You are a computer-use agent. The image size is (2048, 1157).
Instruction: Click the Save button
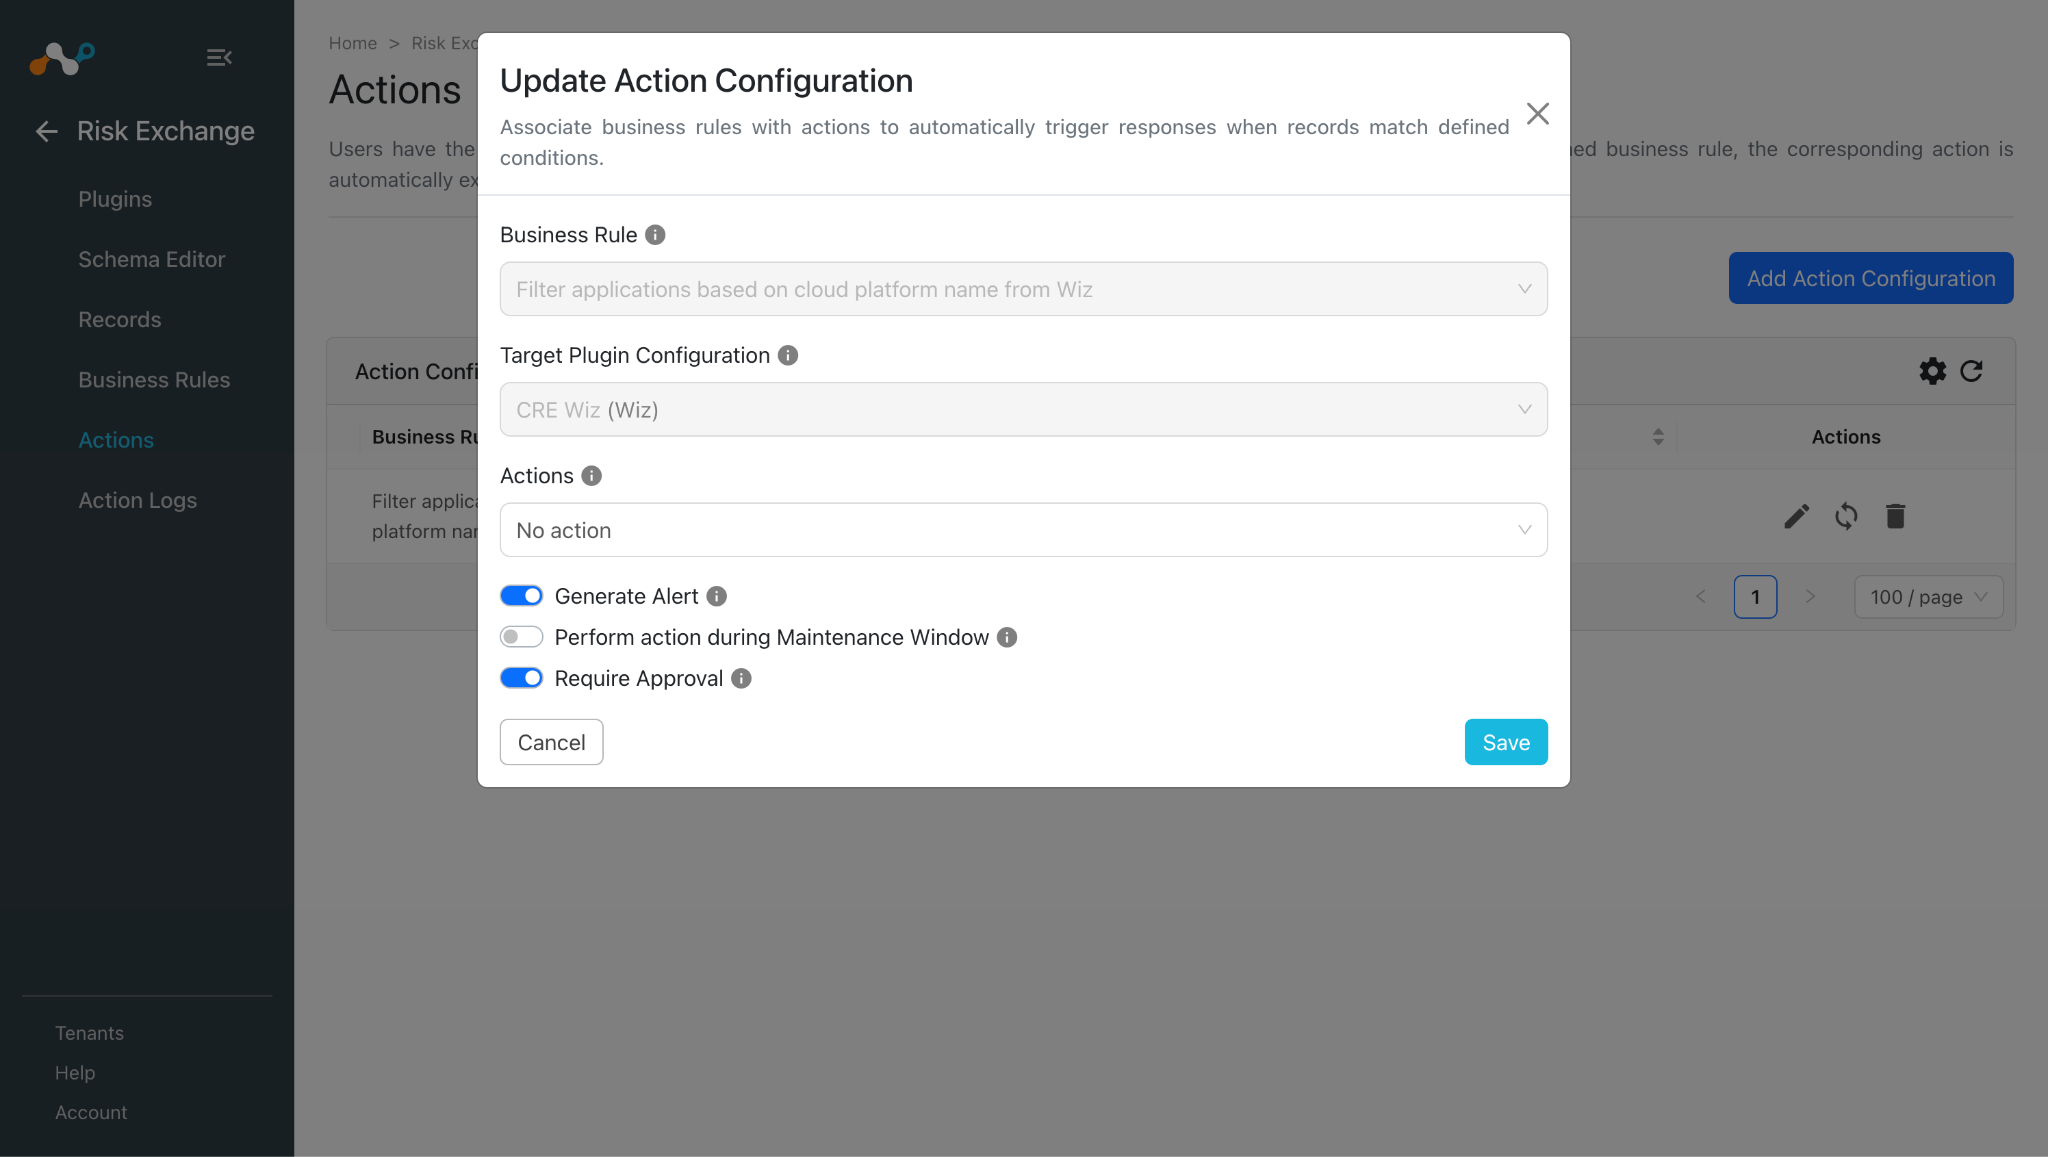(1506, 742)
